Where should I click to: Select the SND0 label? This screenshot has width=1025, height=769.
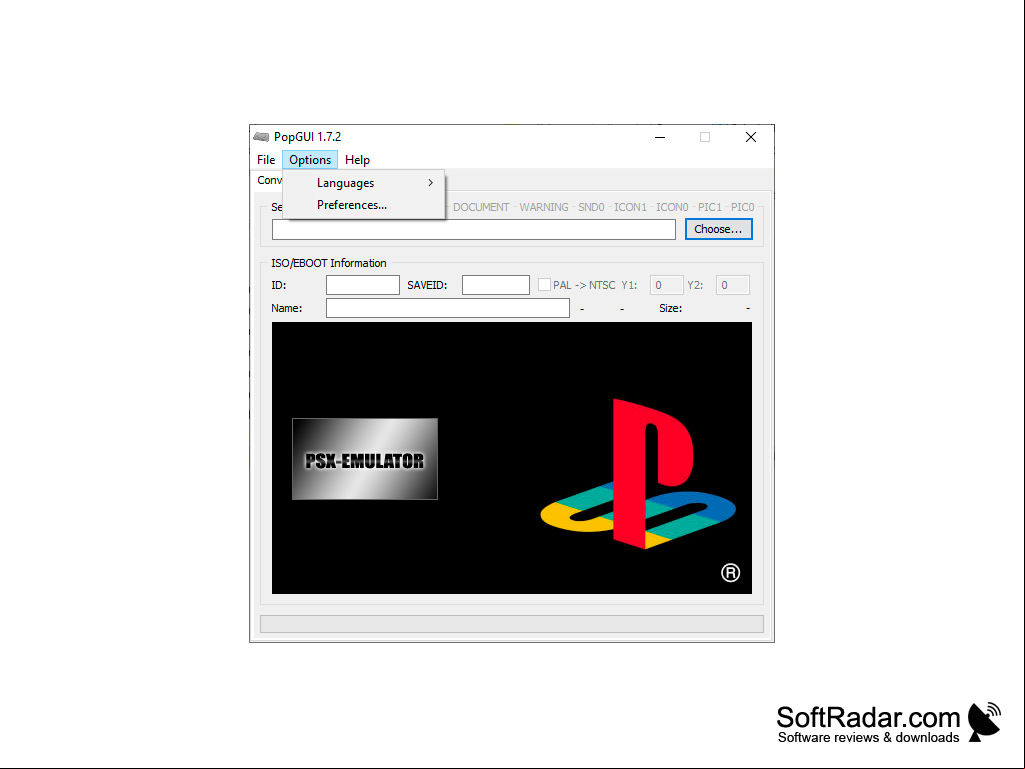tap(591, 207)
